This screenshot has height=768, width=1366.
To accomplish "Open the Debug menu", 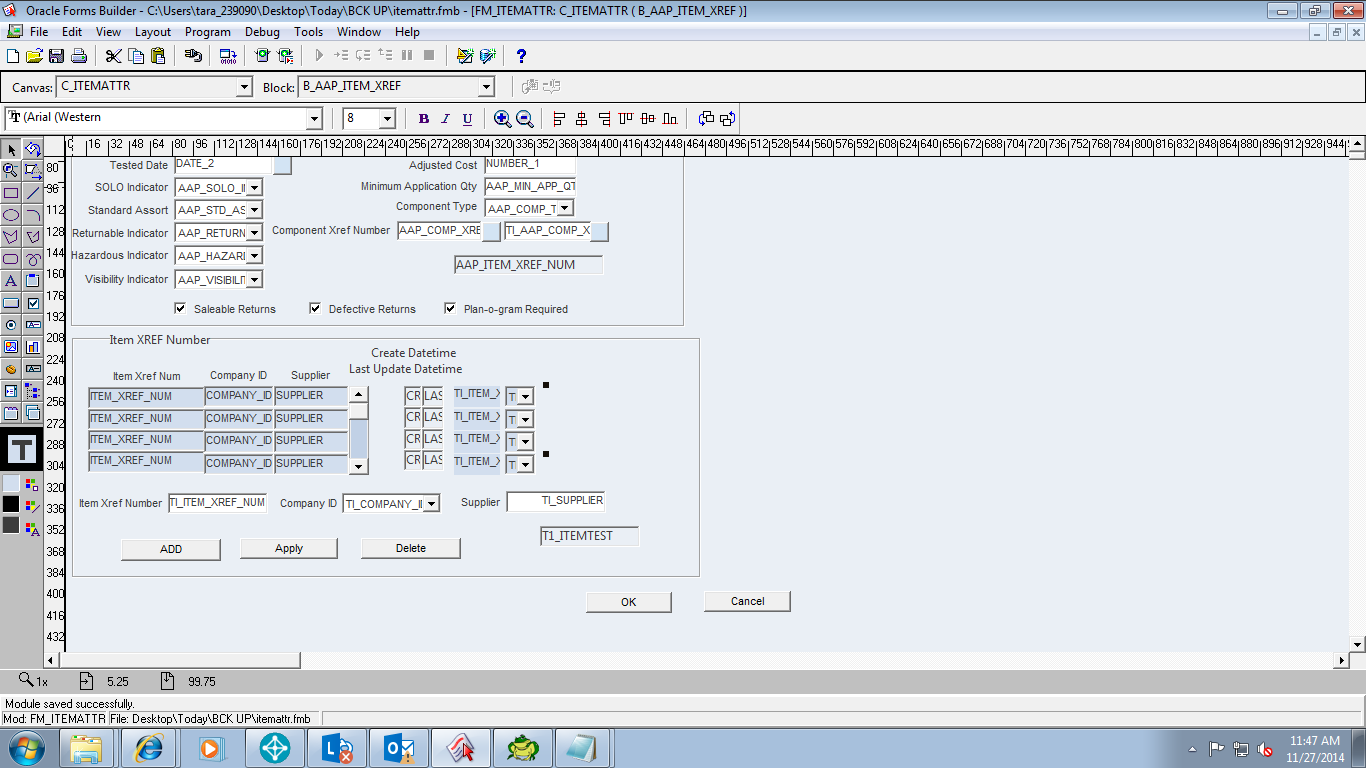I will click(263, 32).
